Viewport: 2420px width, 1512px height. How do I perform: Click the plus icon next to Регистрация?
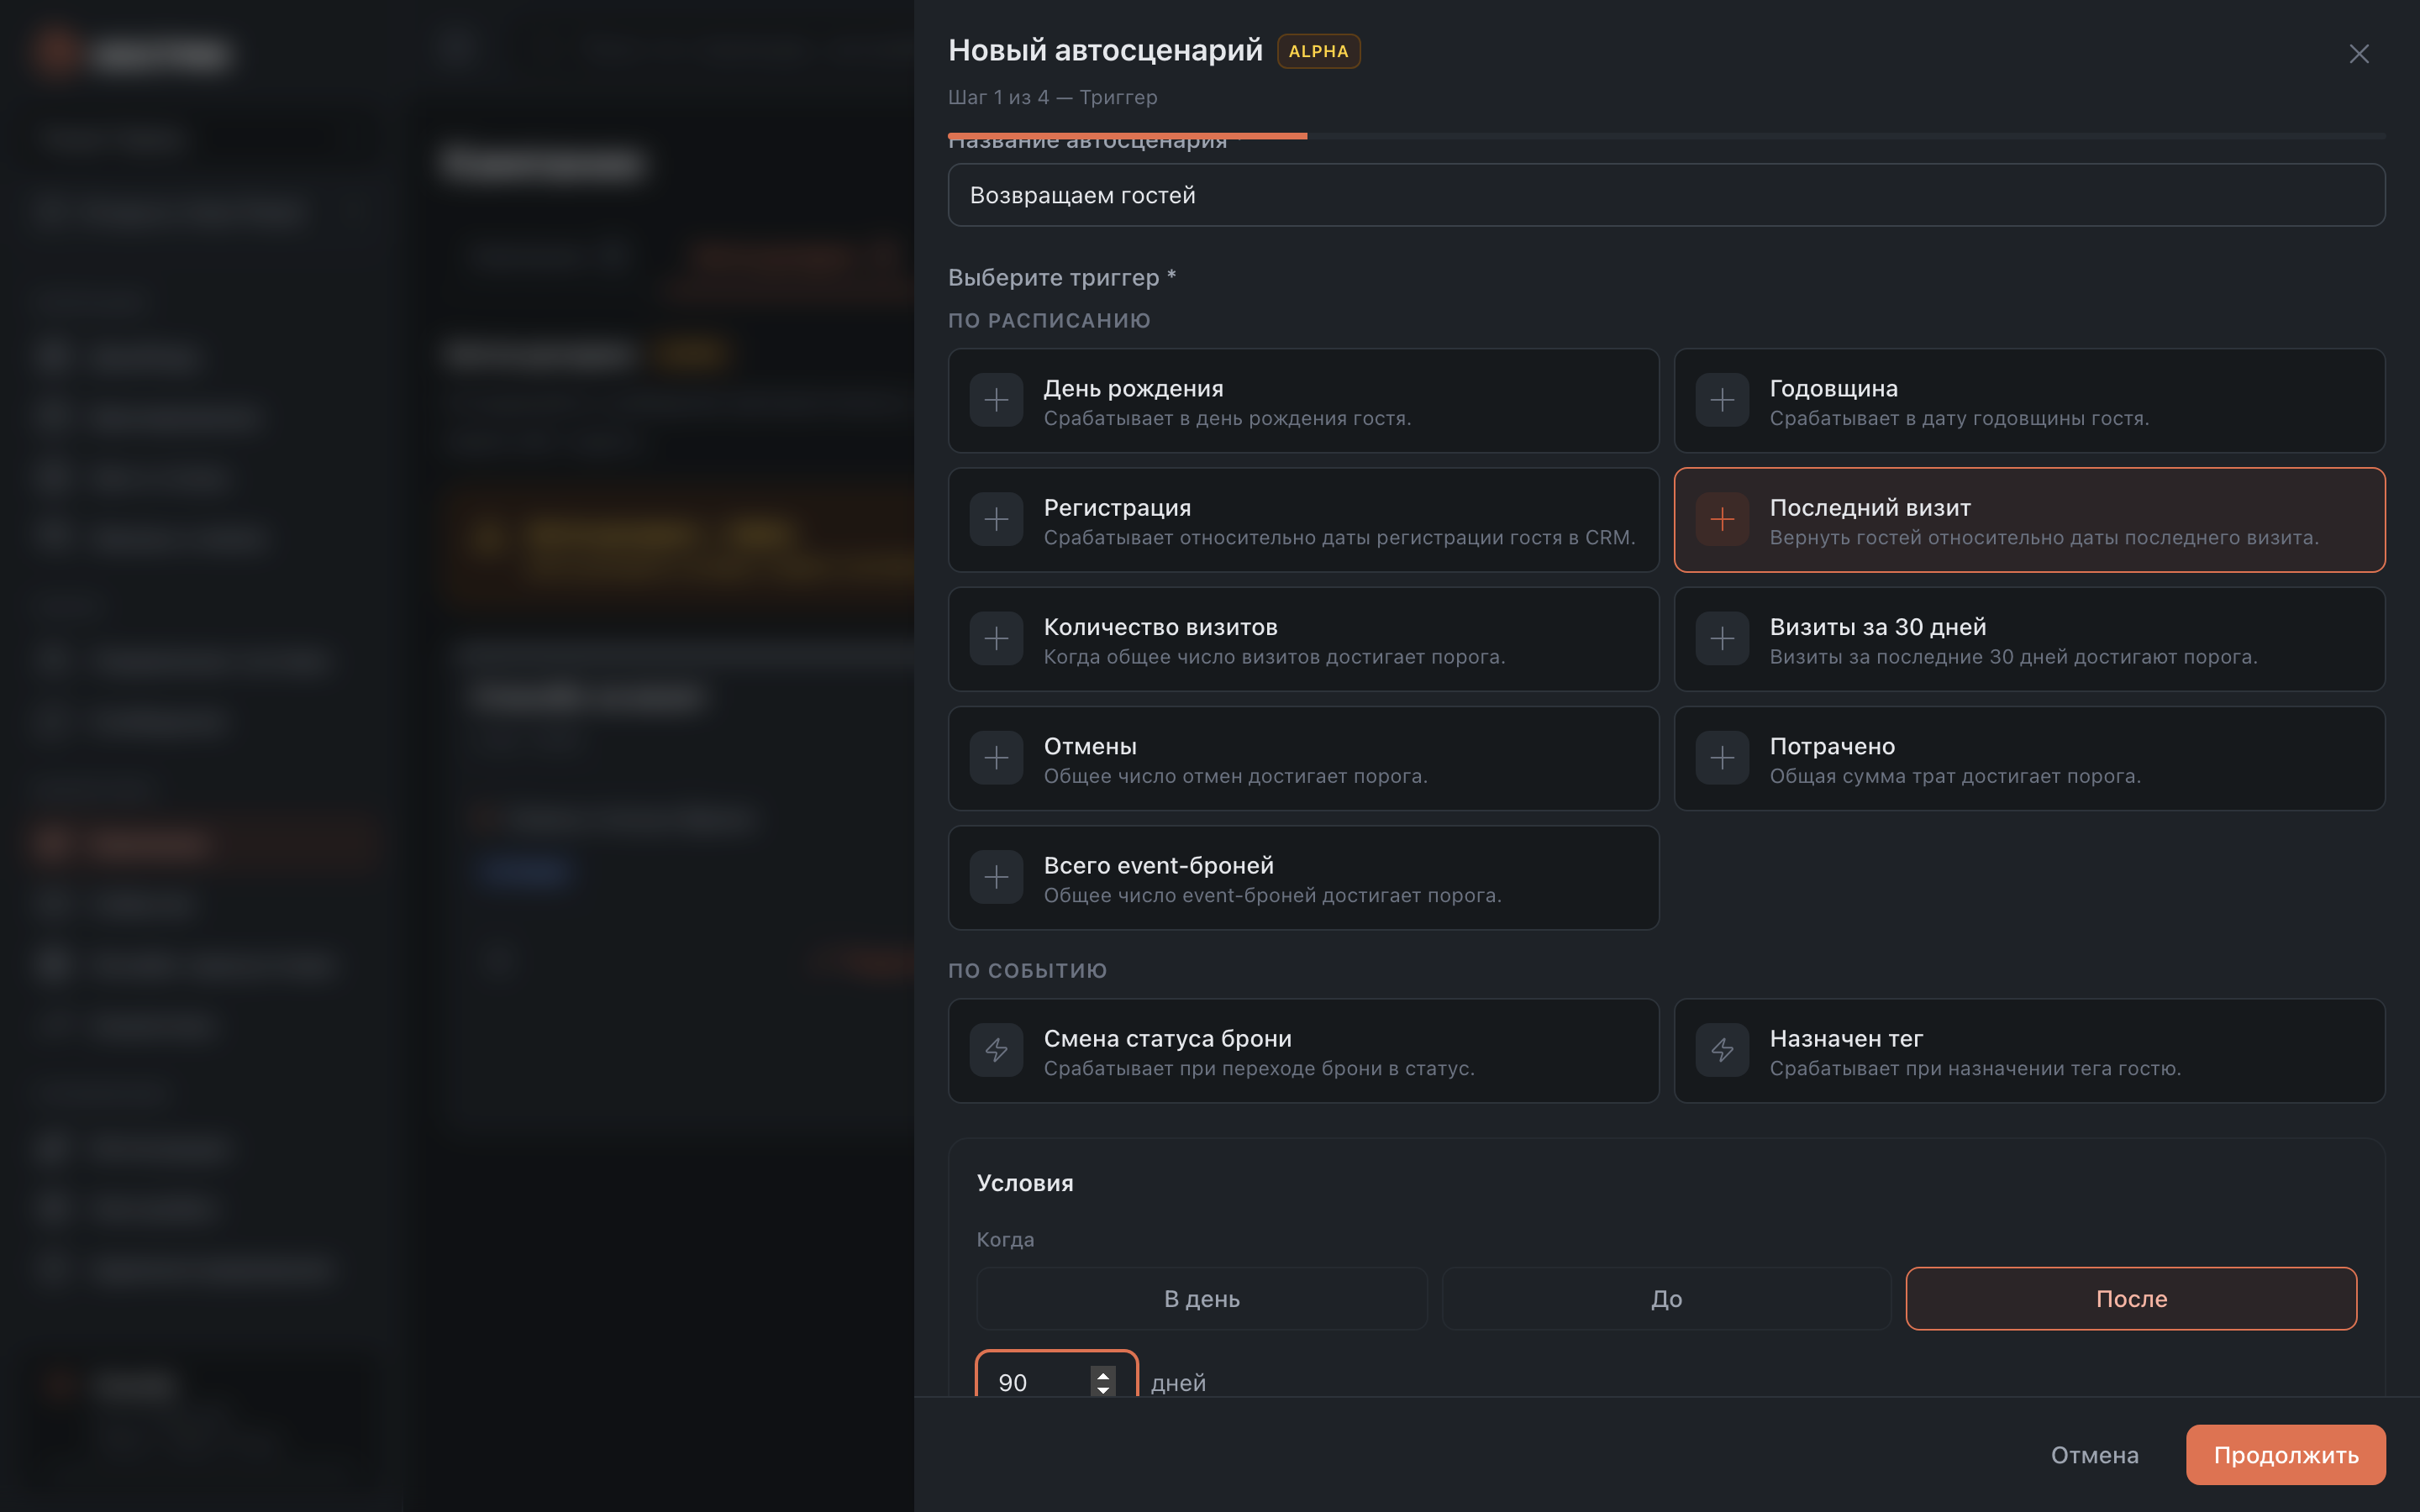click(996, 520)
